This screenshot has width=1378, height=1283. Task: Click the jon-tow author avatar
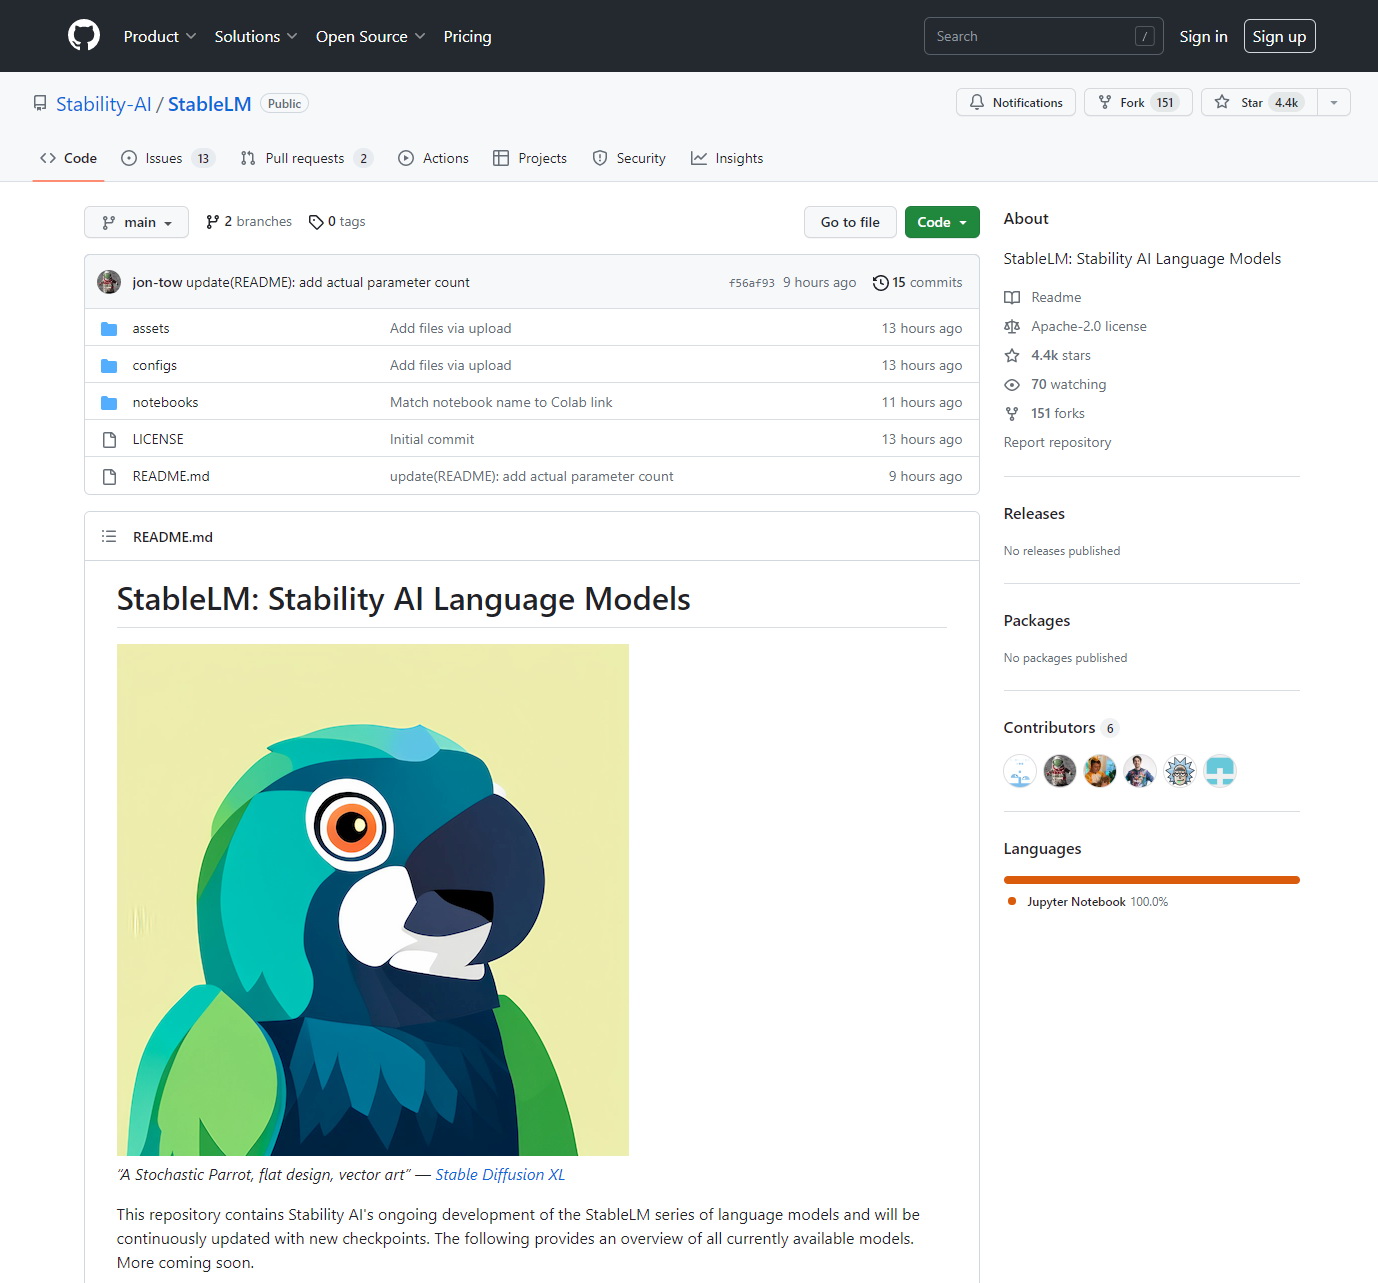(109, 282)
